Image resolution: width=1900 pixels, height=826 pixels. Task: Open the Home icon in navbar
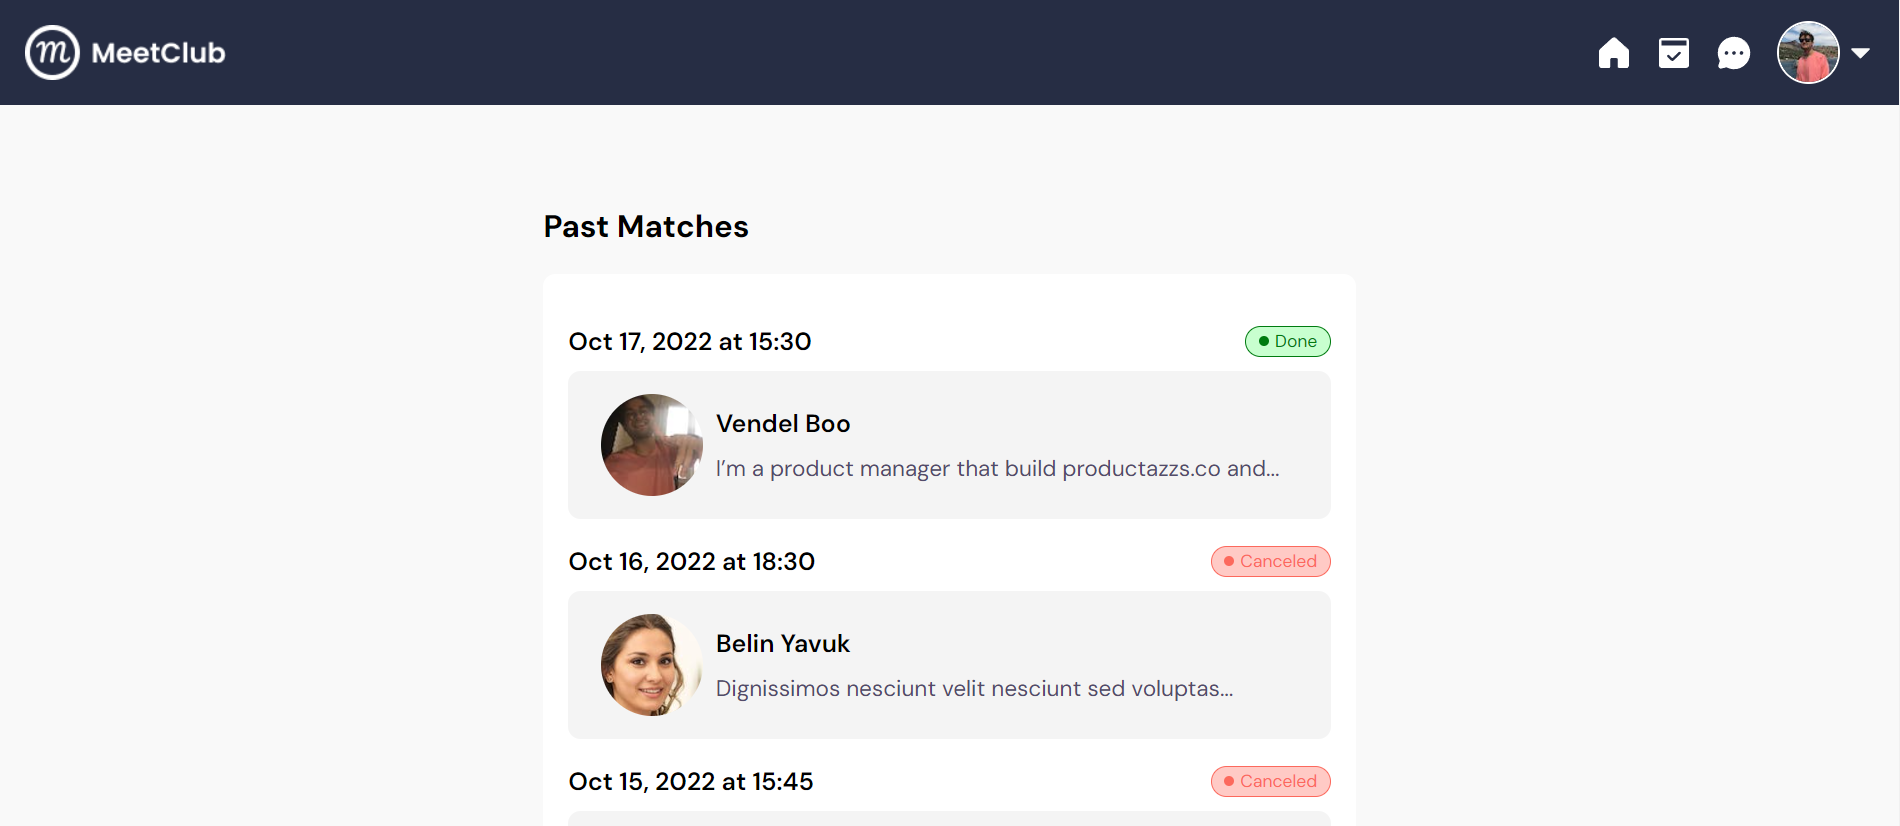[x=1613, y=53]
